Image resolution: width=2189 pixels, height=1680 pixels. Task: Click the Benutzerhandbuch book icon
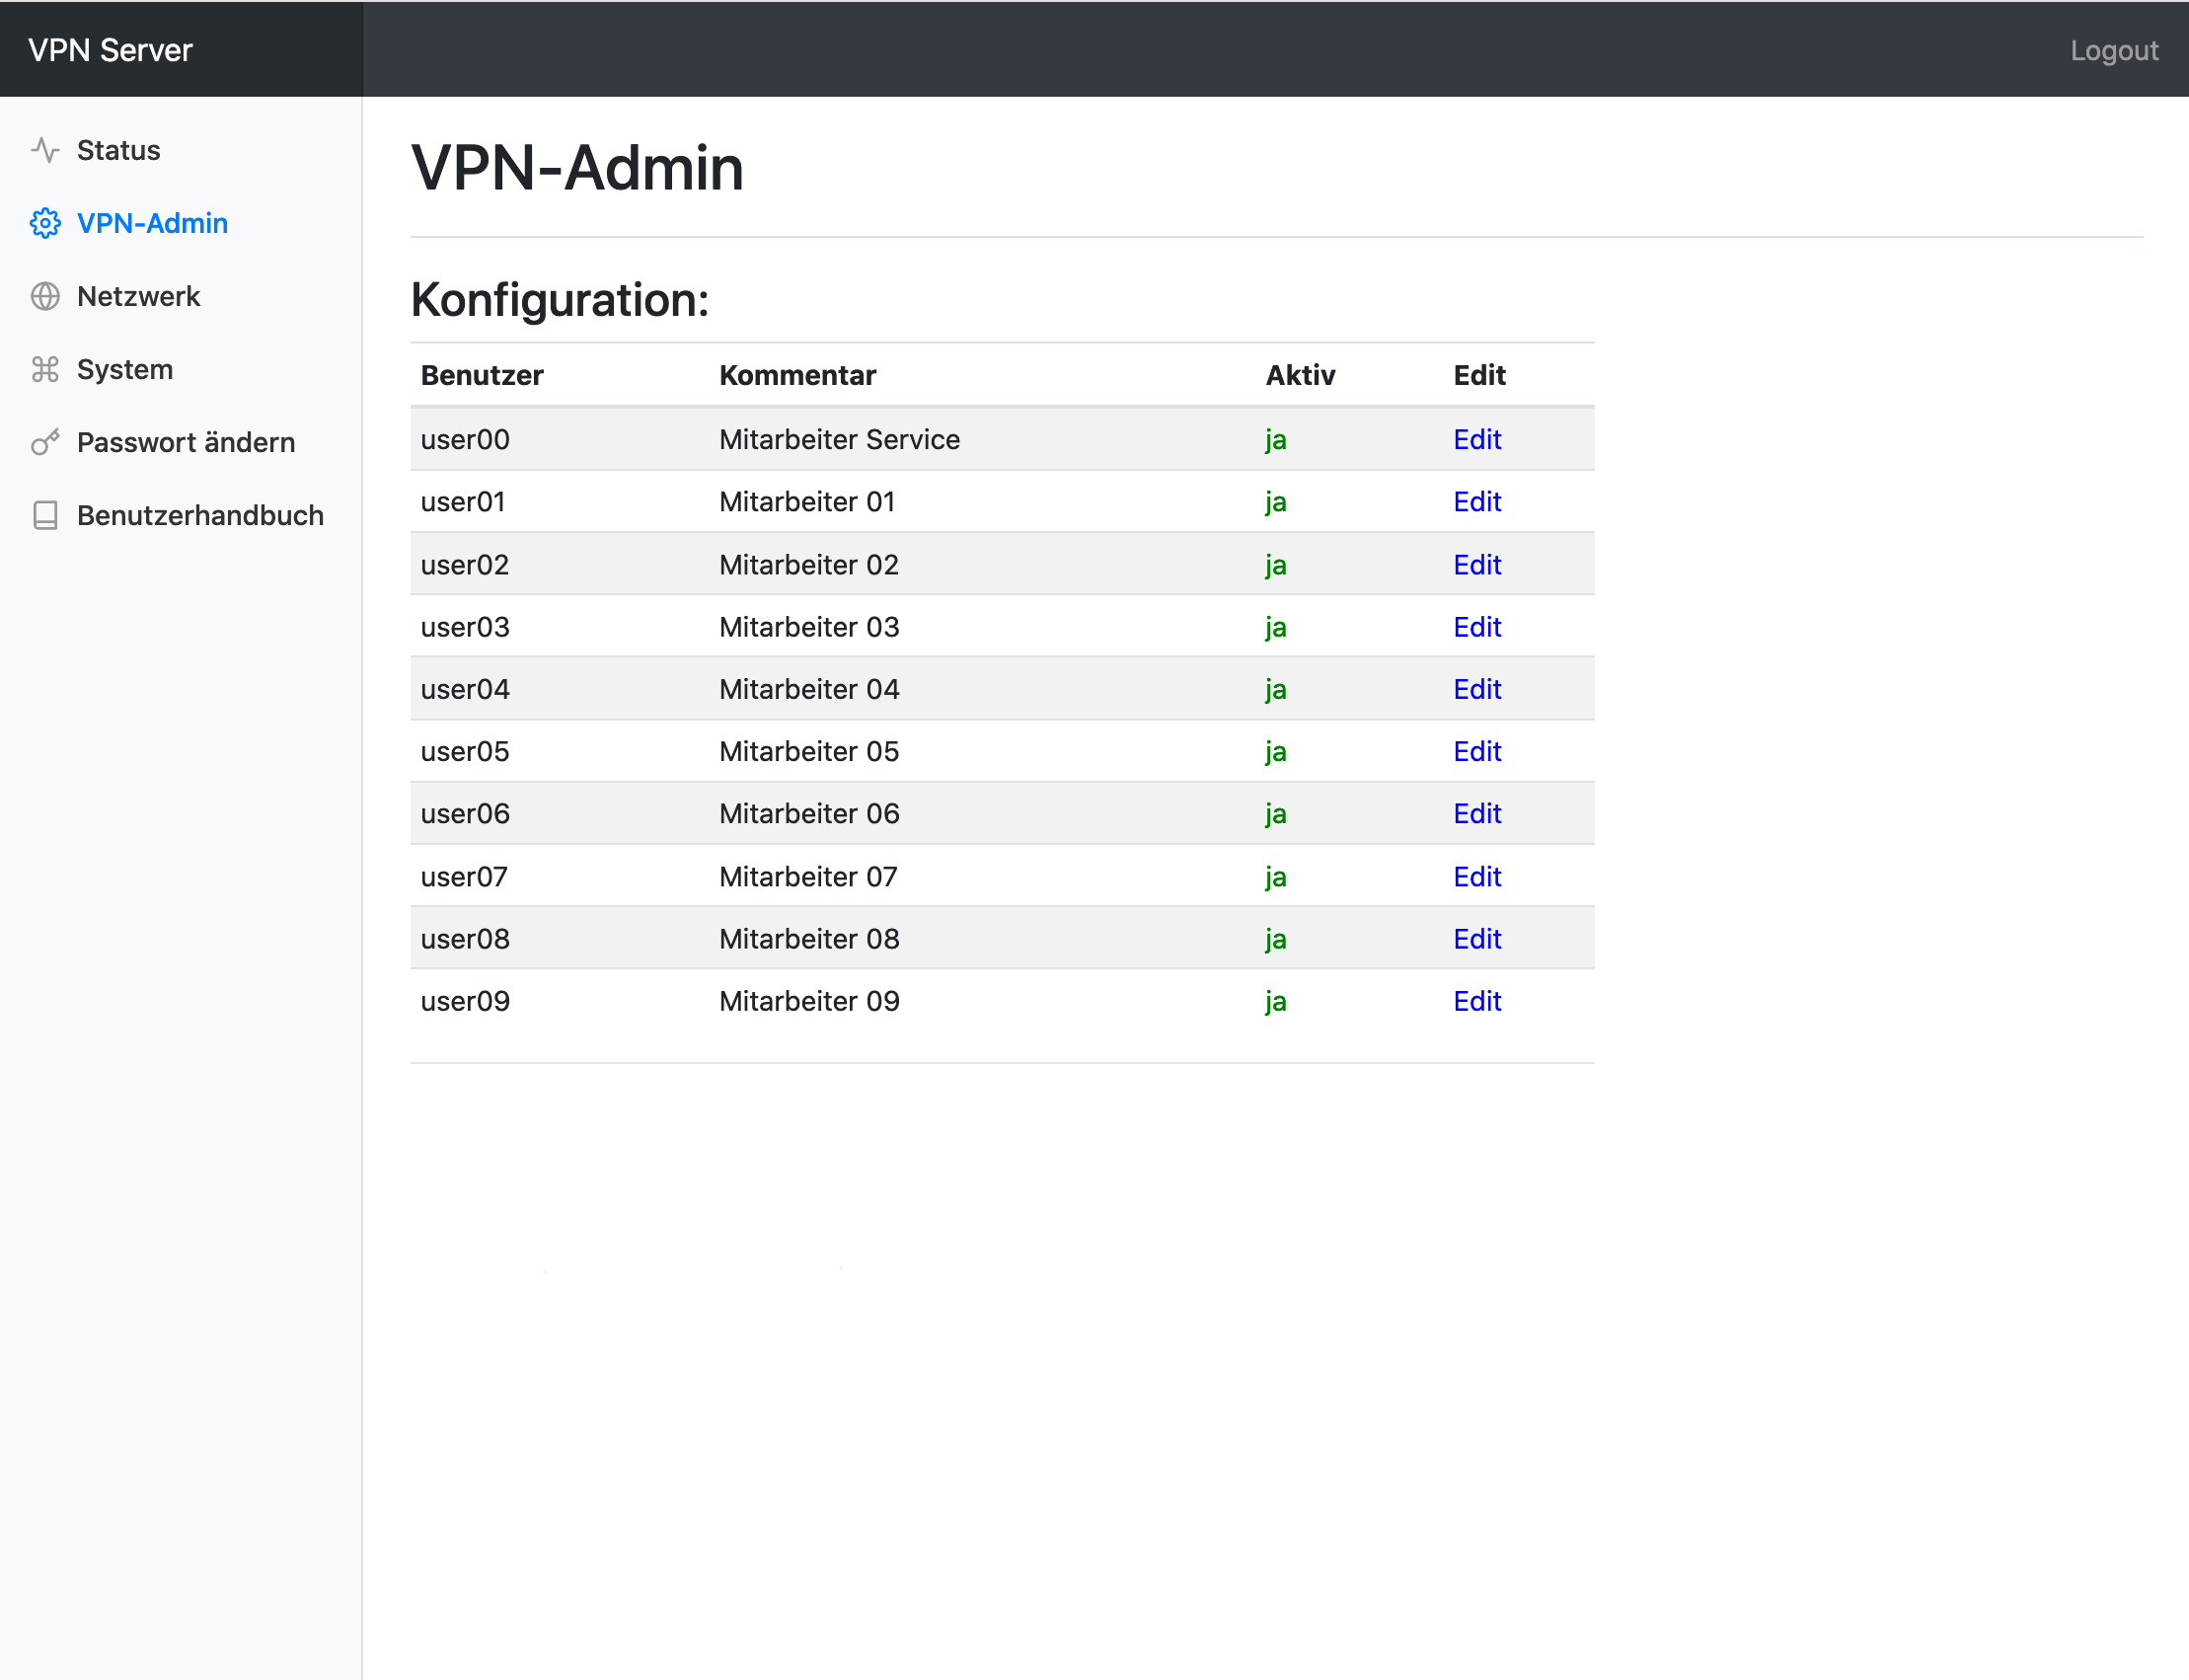tap(45, 515)
